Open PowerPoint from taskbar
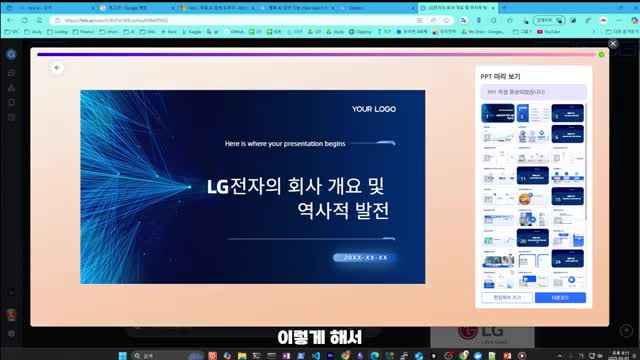The image size is (640, 360). 507,356
